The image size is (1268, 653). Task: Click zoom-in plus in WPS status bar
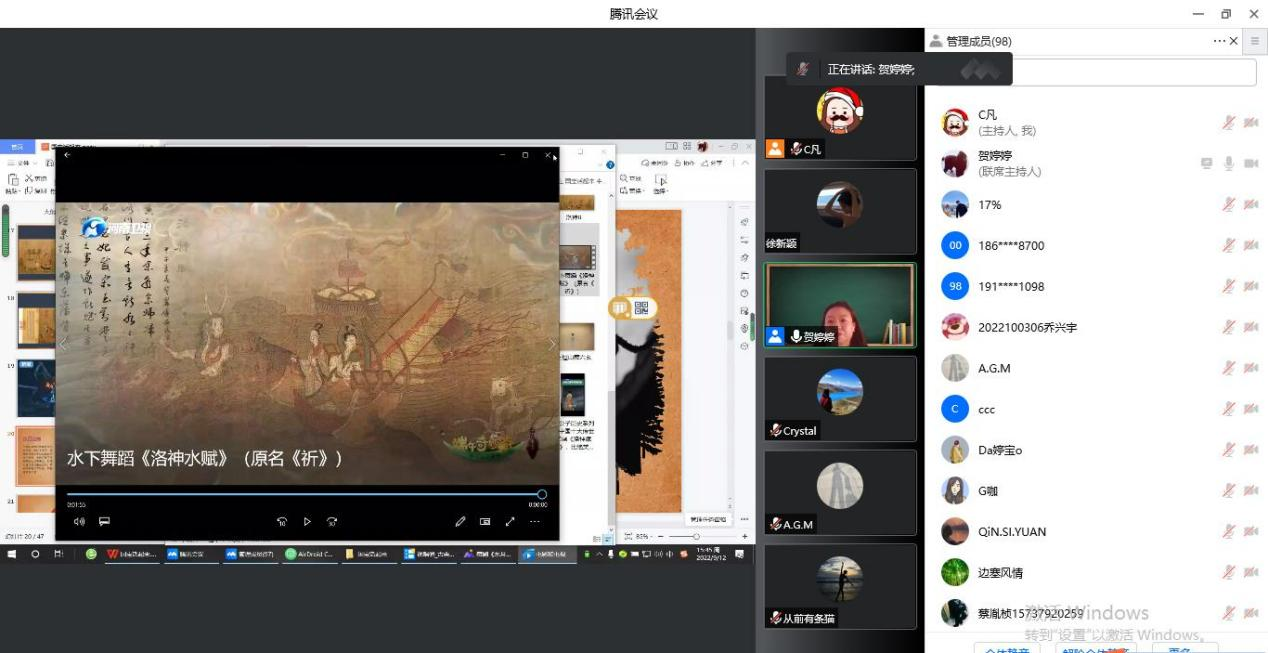(x=745, y=537)
